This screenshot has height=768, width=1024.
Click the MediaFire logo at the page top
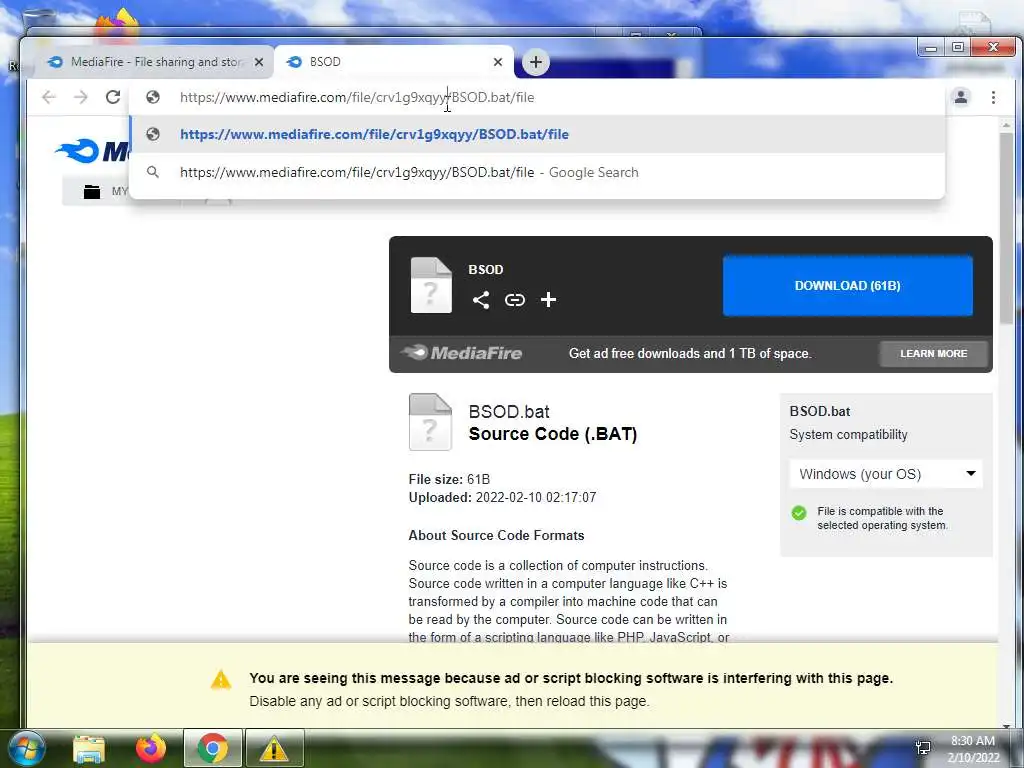(93, 151)
